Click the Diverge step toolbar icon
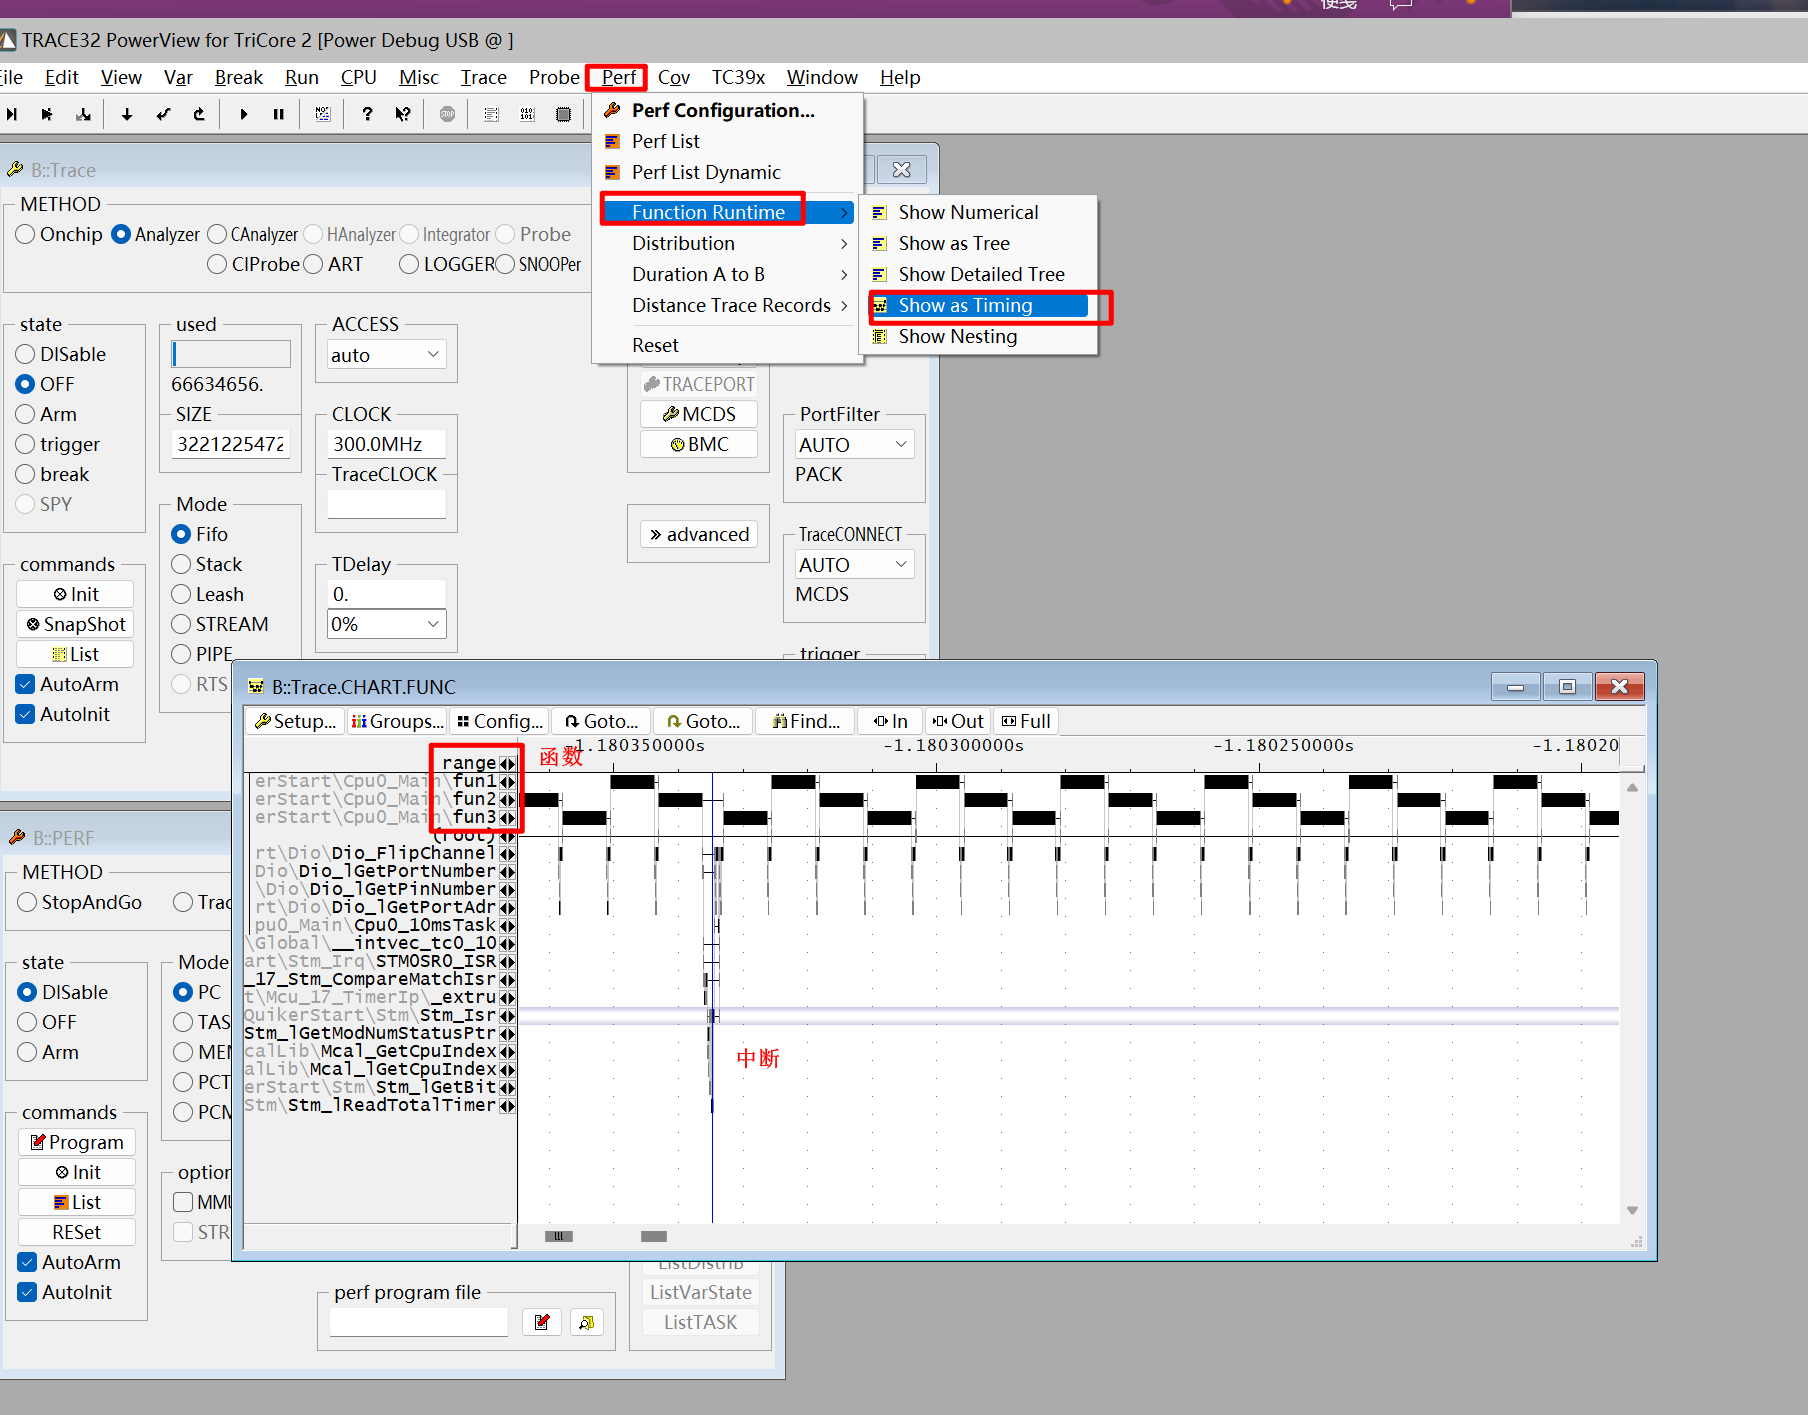Image resolution: width=1808 pixels, height=1415 pixels. (x=83, y=114)
